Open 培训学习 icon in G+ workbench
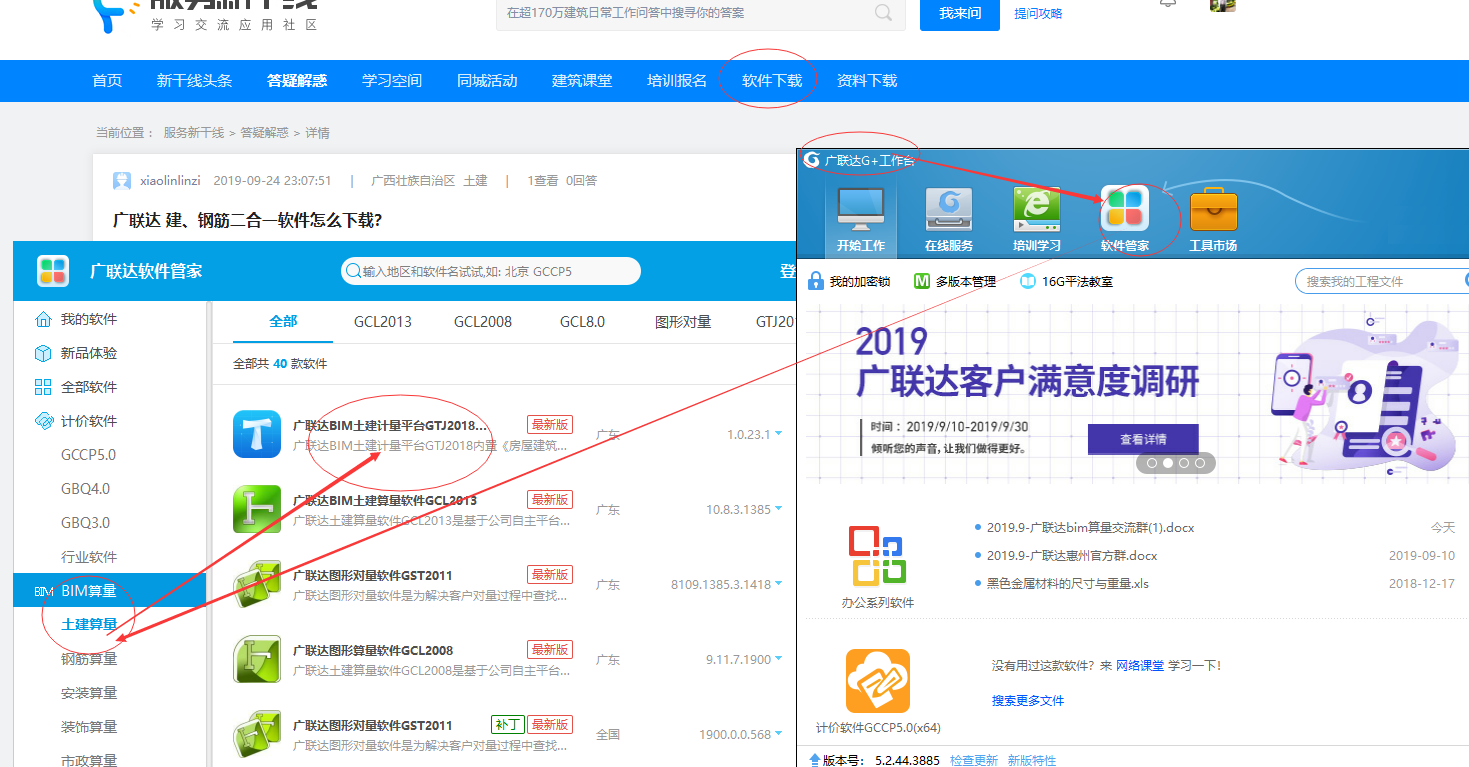The width and height of the screenshot is (1469, 767). (x=1037, y=209)
